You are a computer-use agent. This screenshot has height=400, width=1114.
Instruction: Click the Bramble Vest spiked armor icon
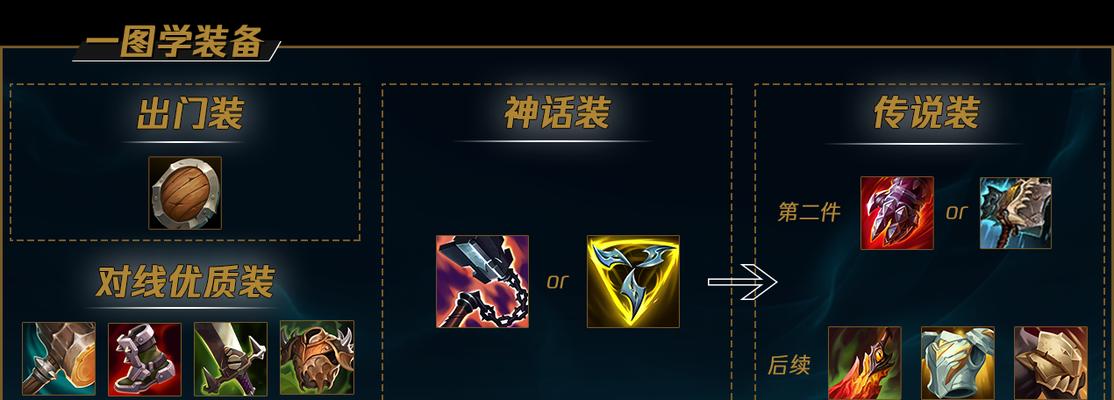[317, 359]
